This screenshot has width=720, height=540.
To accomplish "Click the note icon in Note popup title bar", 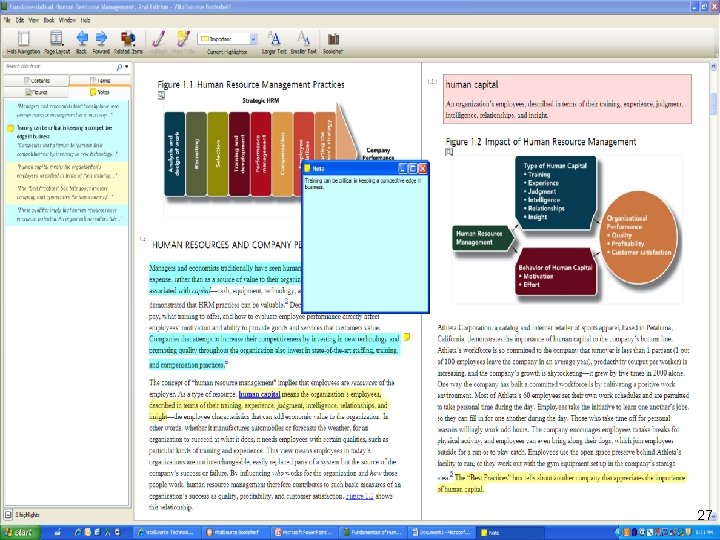I will click(308, 169).
